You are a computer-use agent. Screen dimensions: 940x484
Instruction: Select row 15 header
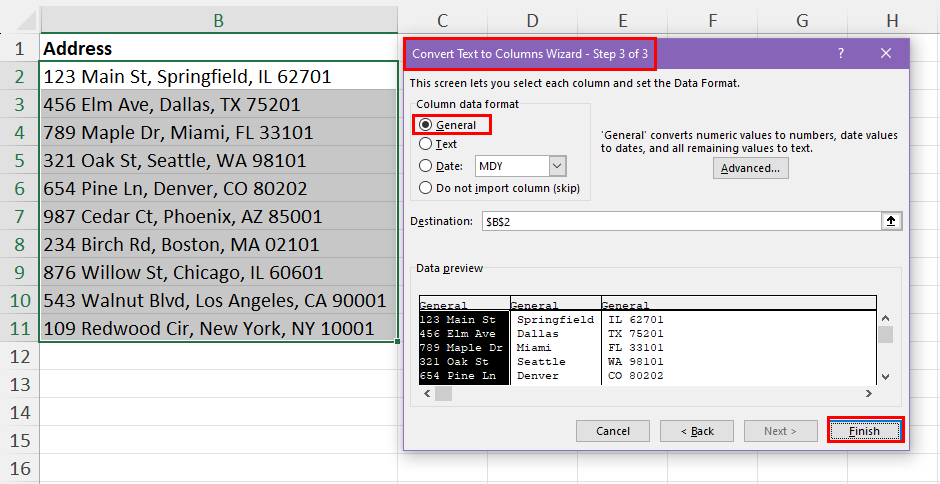point(20,440)
